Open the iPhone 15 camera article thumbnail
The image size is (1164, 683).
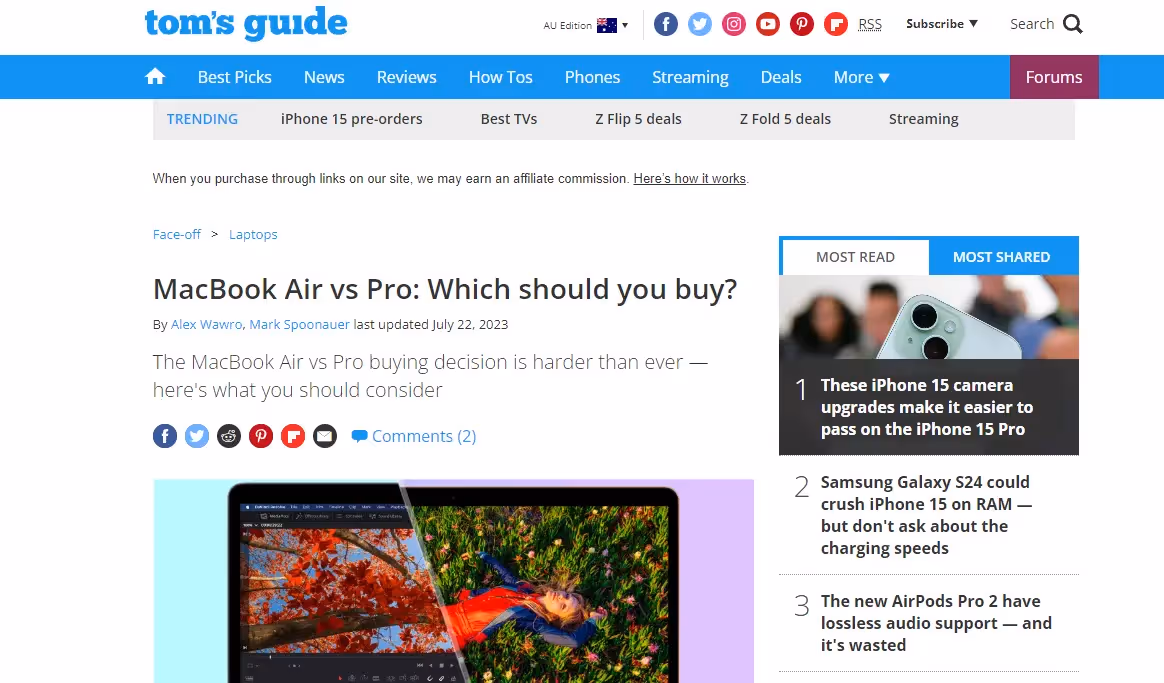pos(929,317)
